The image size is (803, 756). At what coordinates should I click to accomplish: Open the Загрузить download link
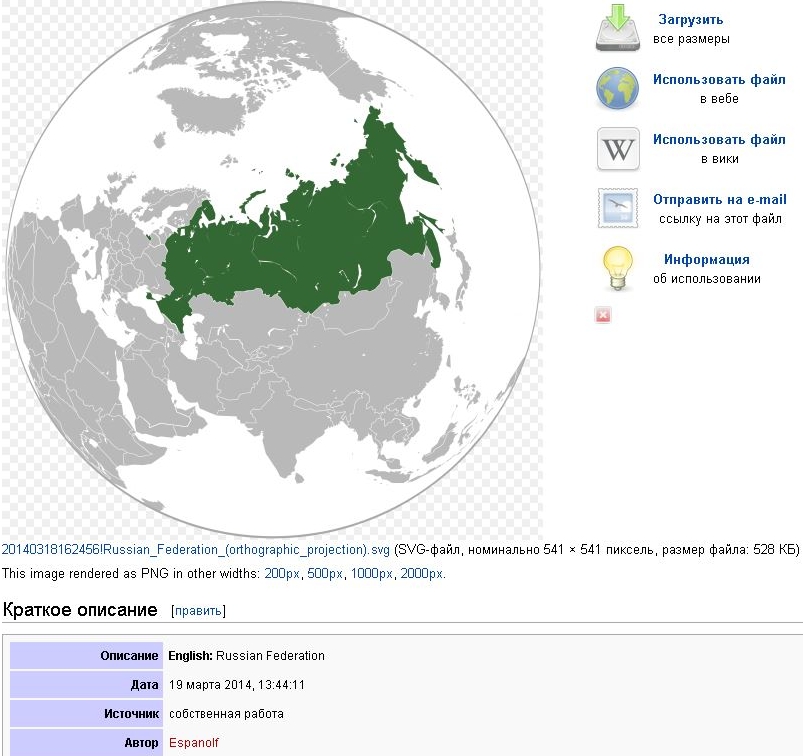pyautogui.click(x=690, y=19)
